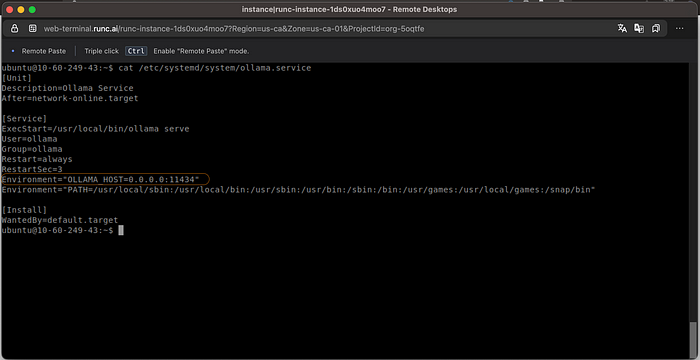700x360 pixels.
Task: Click the lock icon in the address bar
Action: pos(15,29)
